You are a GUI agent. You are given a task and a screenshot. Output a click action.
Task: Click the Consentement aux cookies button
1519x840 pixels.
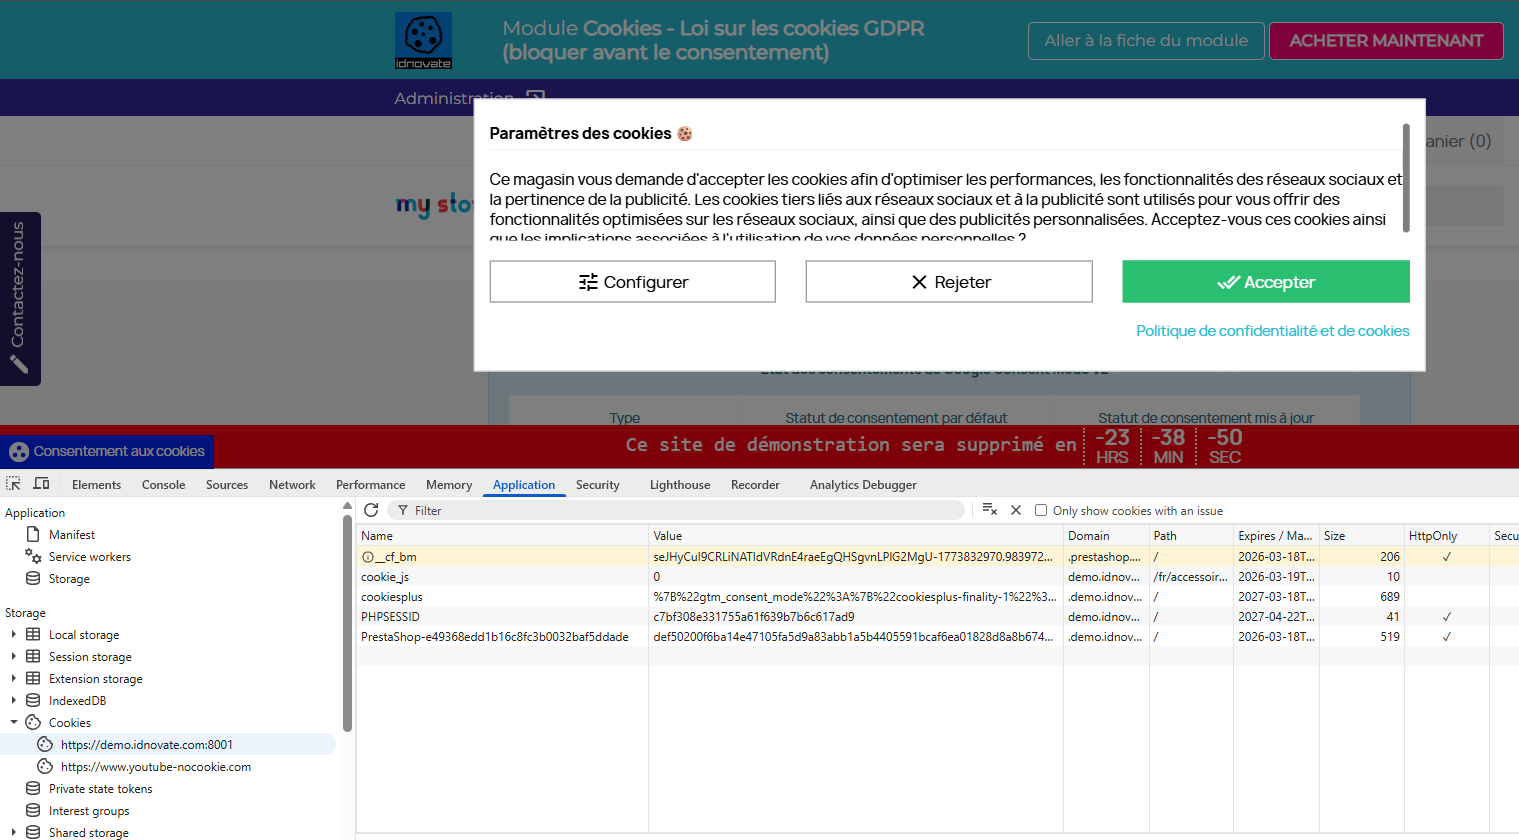point(107,452)
